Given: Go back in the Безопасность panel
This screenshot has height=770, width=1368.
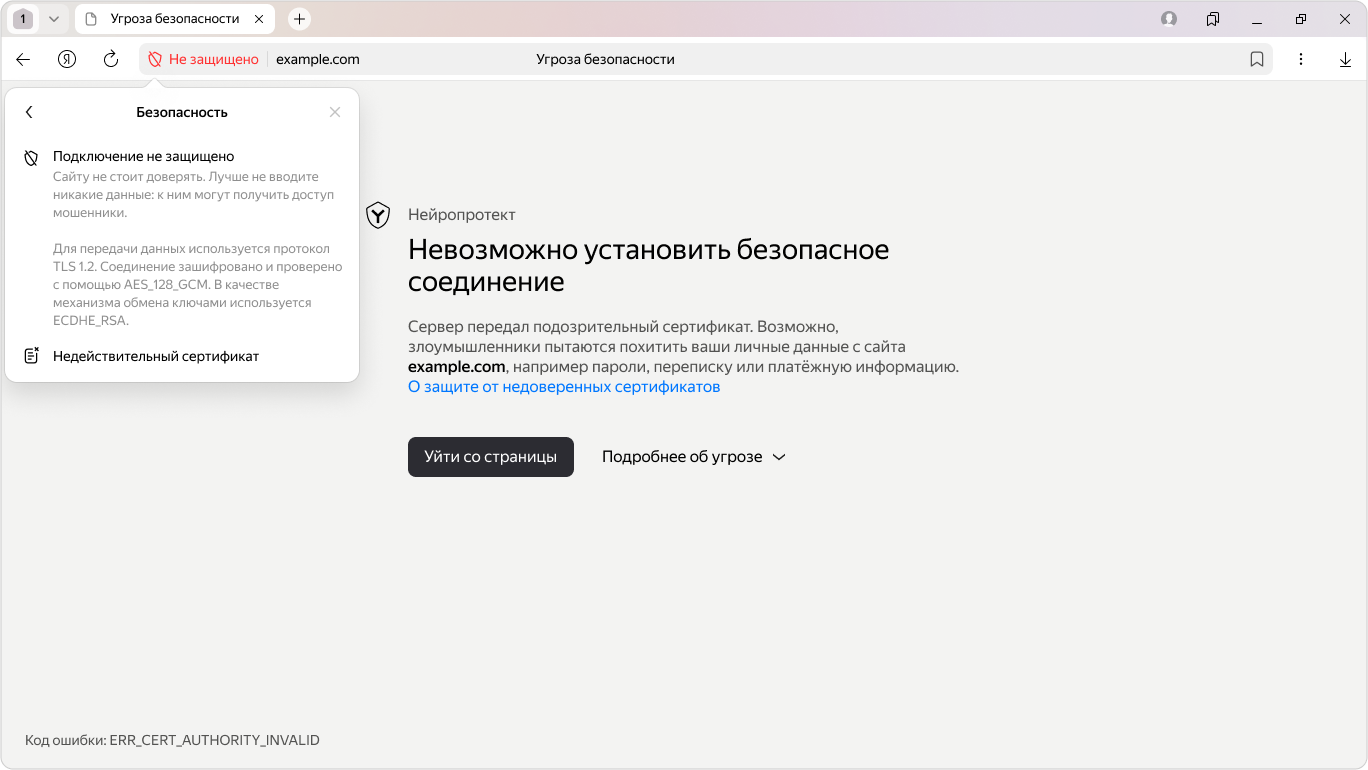Looking at the screenshot, I should (29, 112).
